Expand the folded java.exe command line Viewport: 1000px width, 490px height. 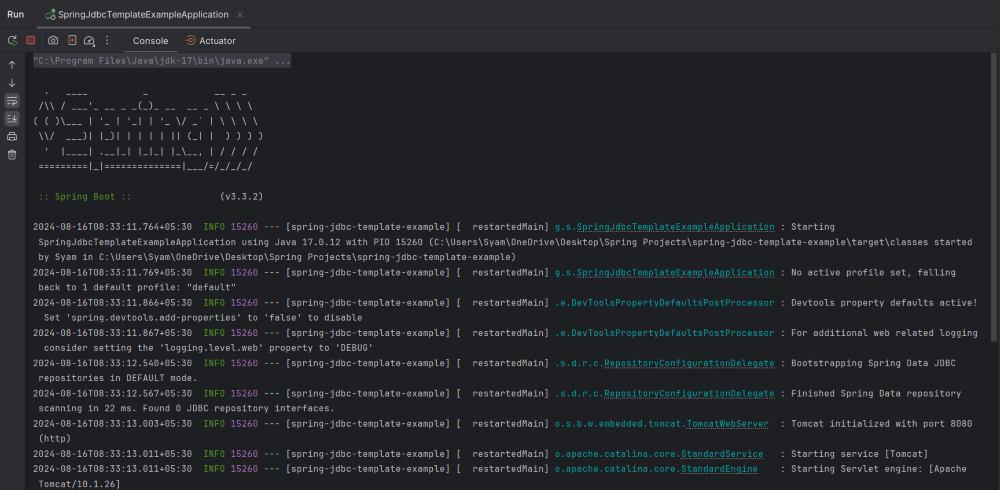click(162, 61)
